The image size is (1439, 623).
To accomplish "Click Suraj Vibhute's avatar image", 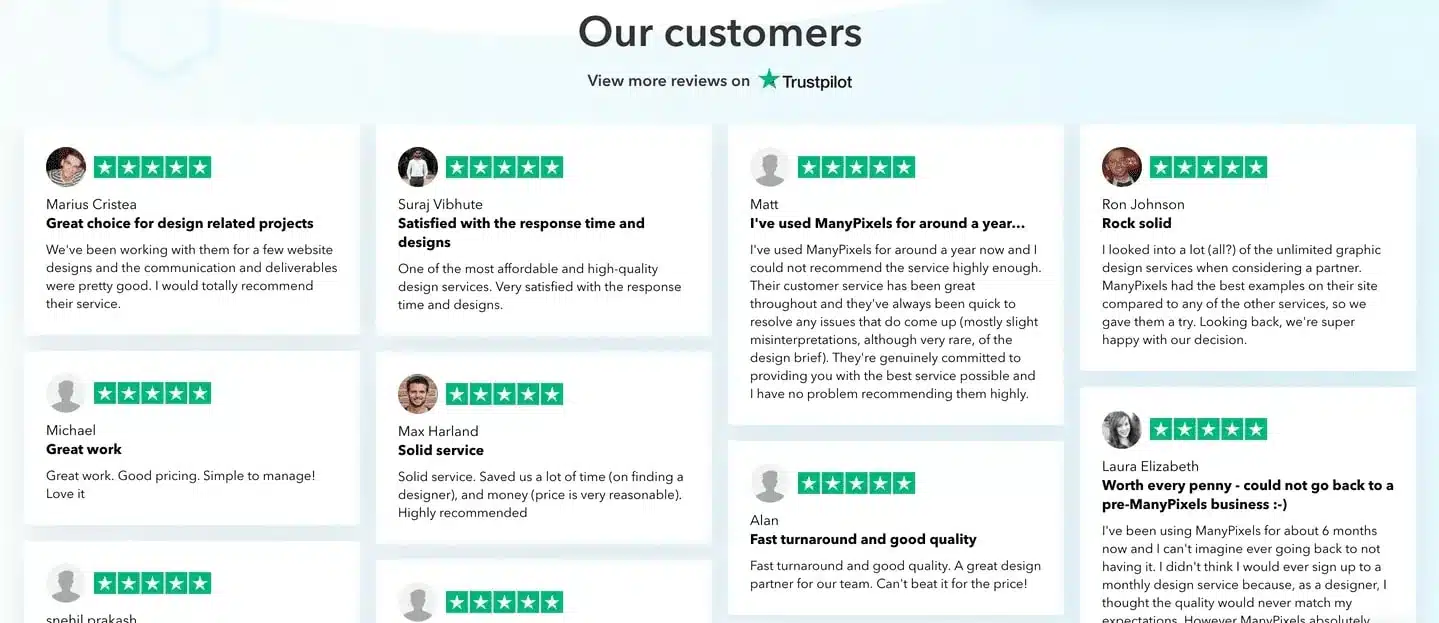I will [418, 167].
